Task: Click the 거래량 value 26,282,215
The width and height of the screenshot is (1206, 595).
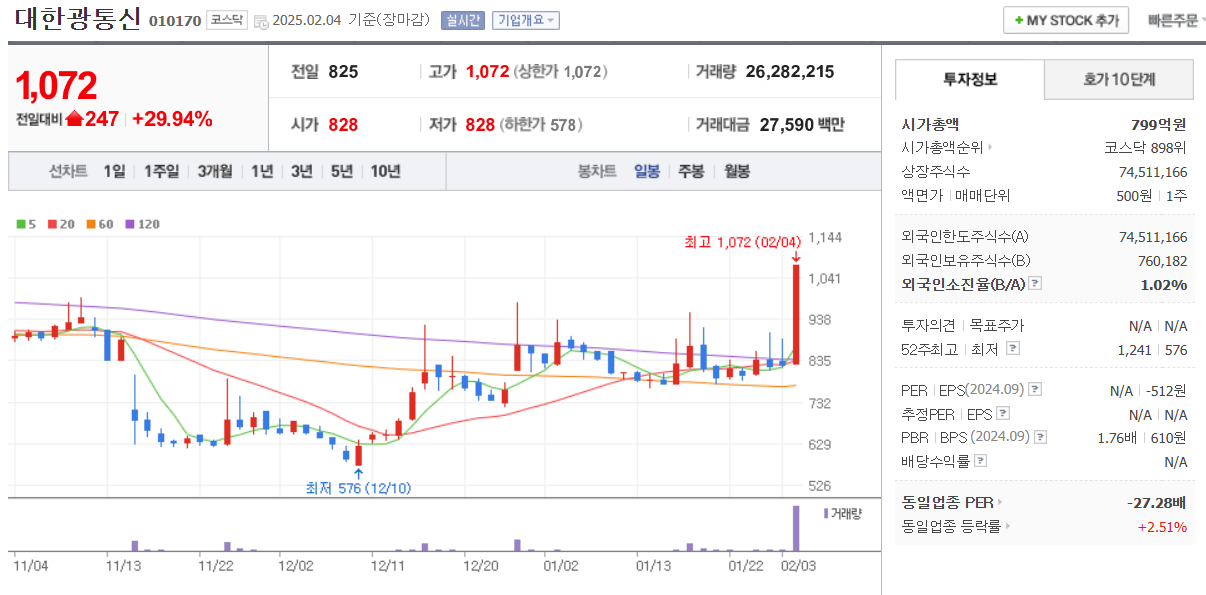Action: point(790,72)
